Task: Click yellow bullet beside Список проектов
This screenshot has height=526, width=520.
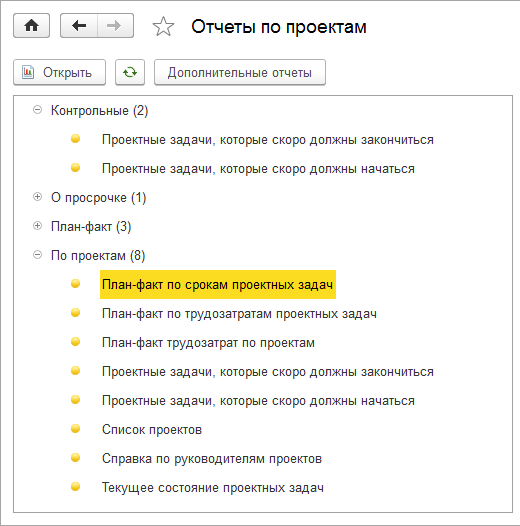Action: (75, 428)
